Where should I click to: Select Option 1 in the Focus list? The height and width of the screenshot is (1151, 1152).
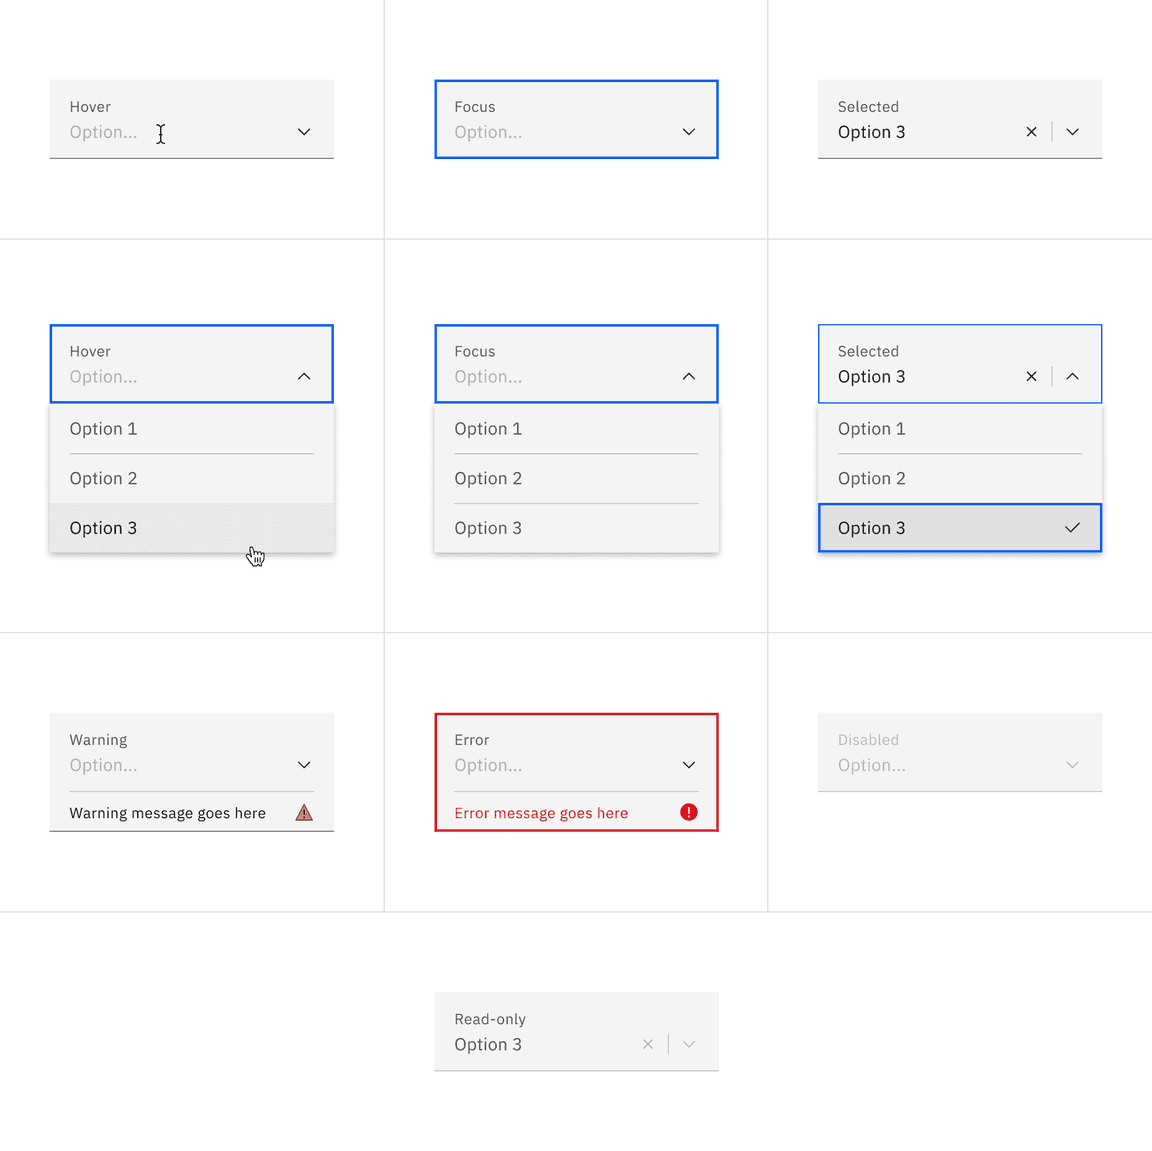coord(488,428)
